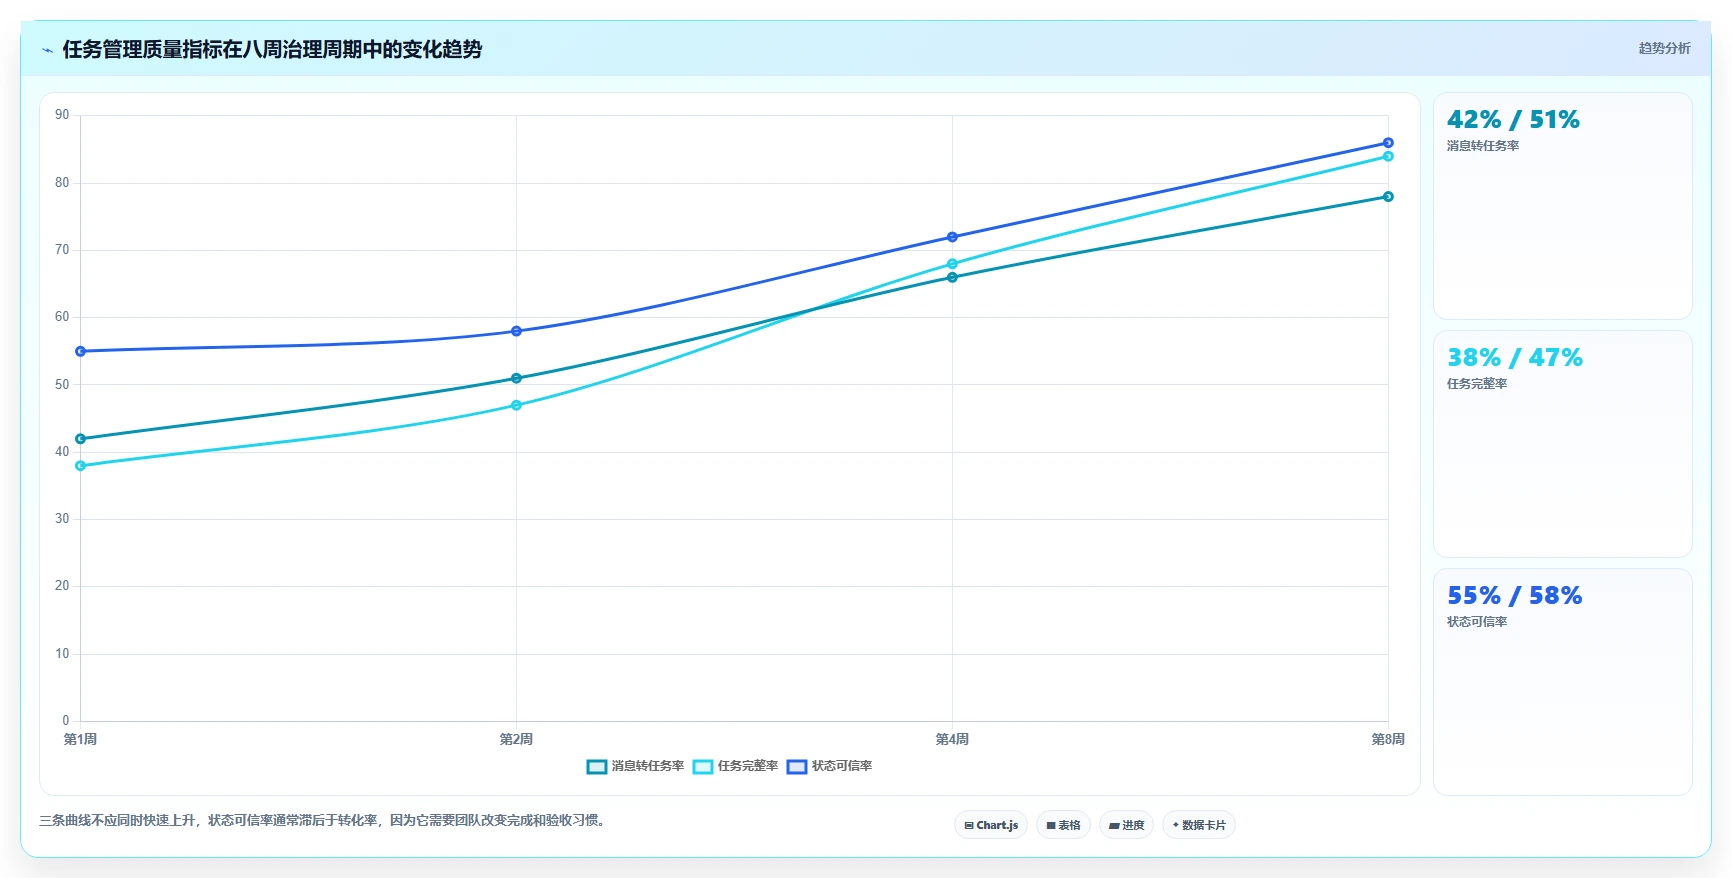Click the 任务完整率 legend color box
Screen dimensions: 1732x878
pyautogui.click(x=703, y=767)
